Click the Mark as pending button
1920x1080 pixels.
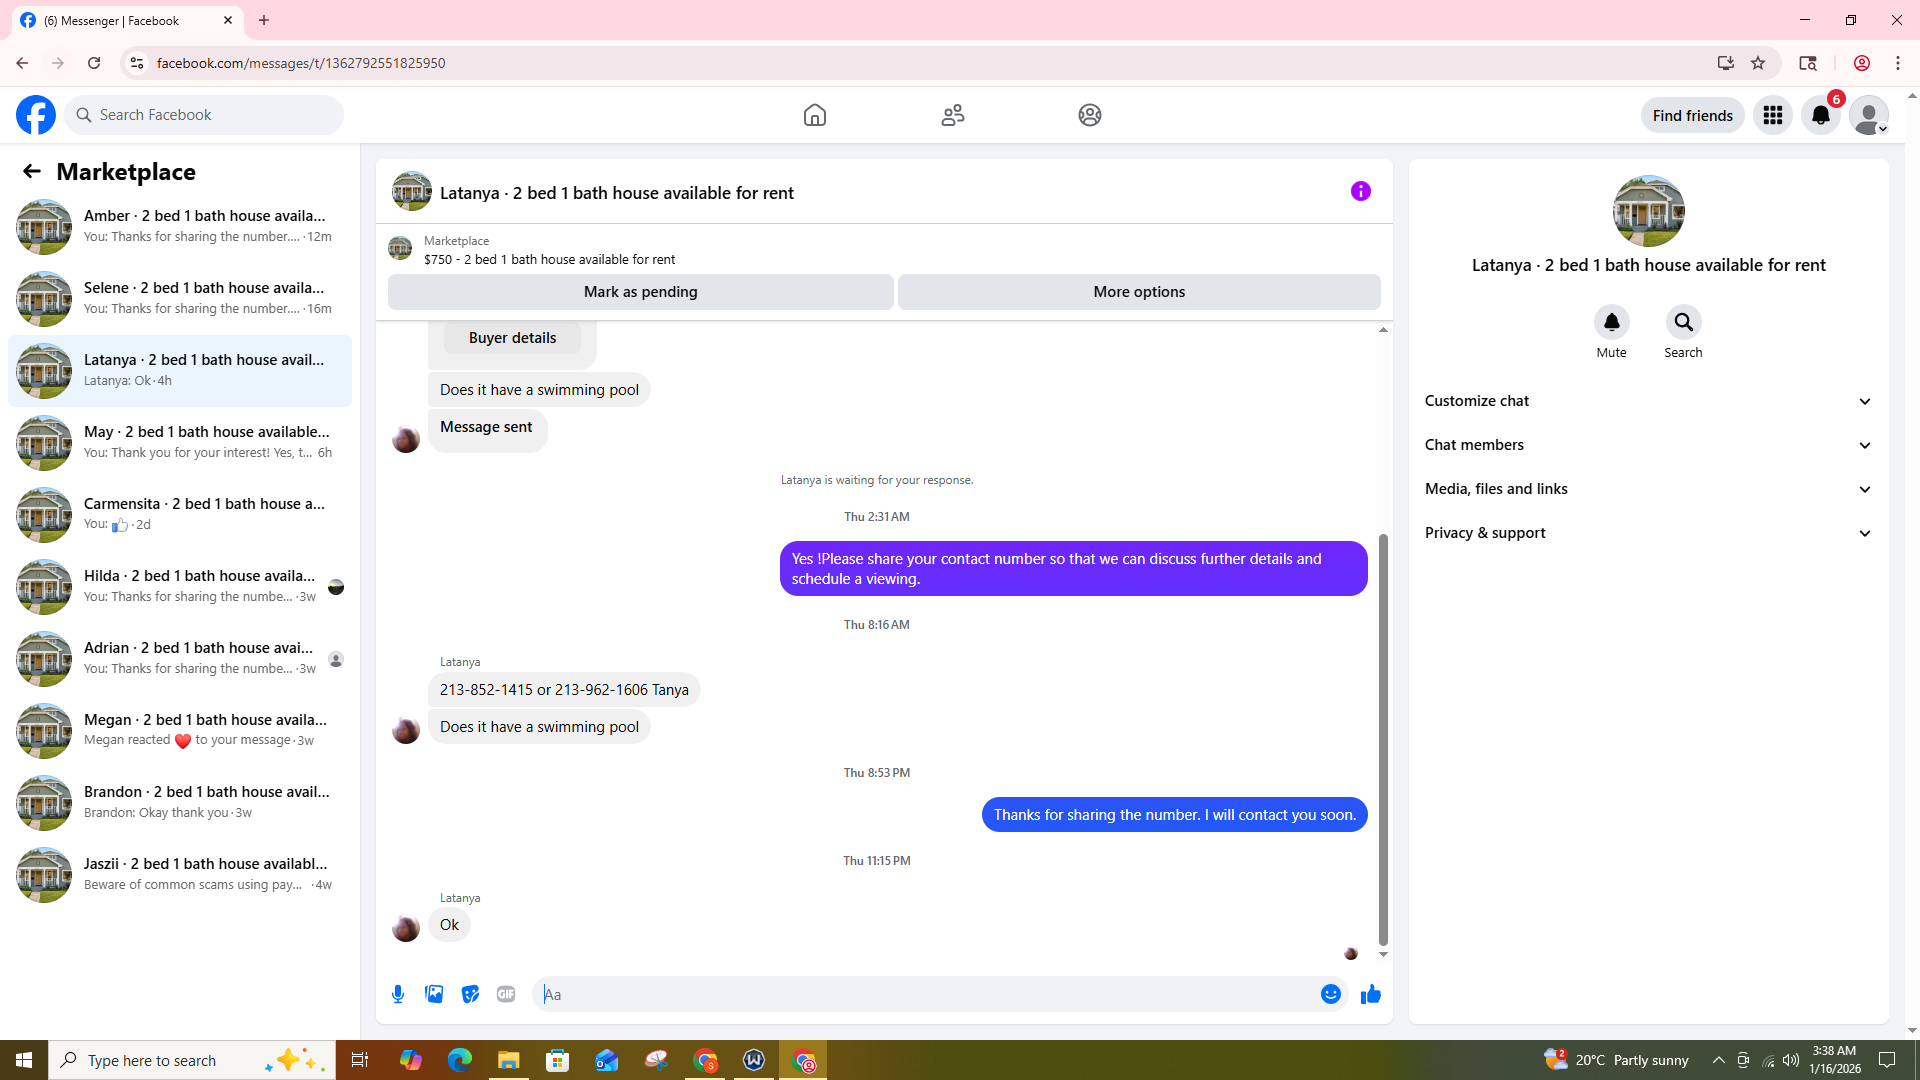click(x=640, y=292)
